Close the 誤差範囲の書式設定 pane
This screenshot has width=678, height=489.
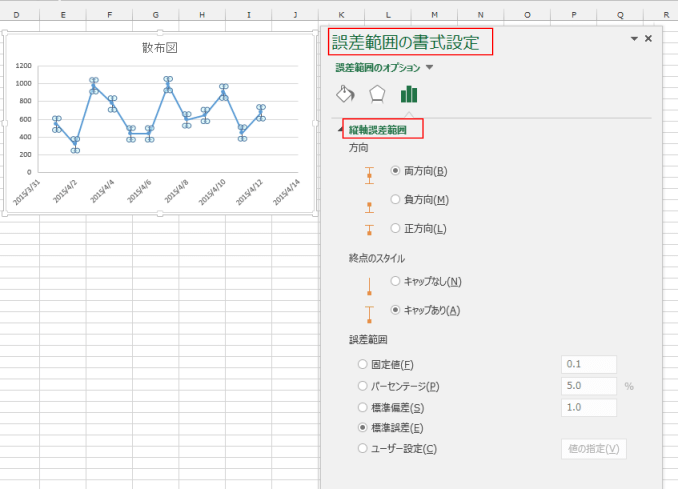[648, 38]
